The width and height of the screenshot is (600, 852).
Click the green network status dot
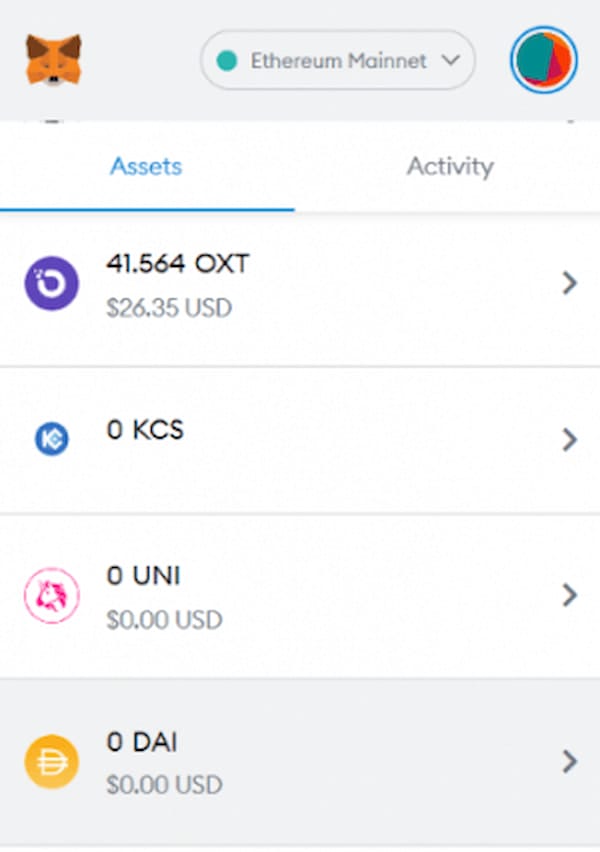[x=226, y=61]
